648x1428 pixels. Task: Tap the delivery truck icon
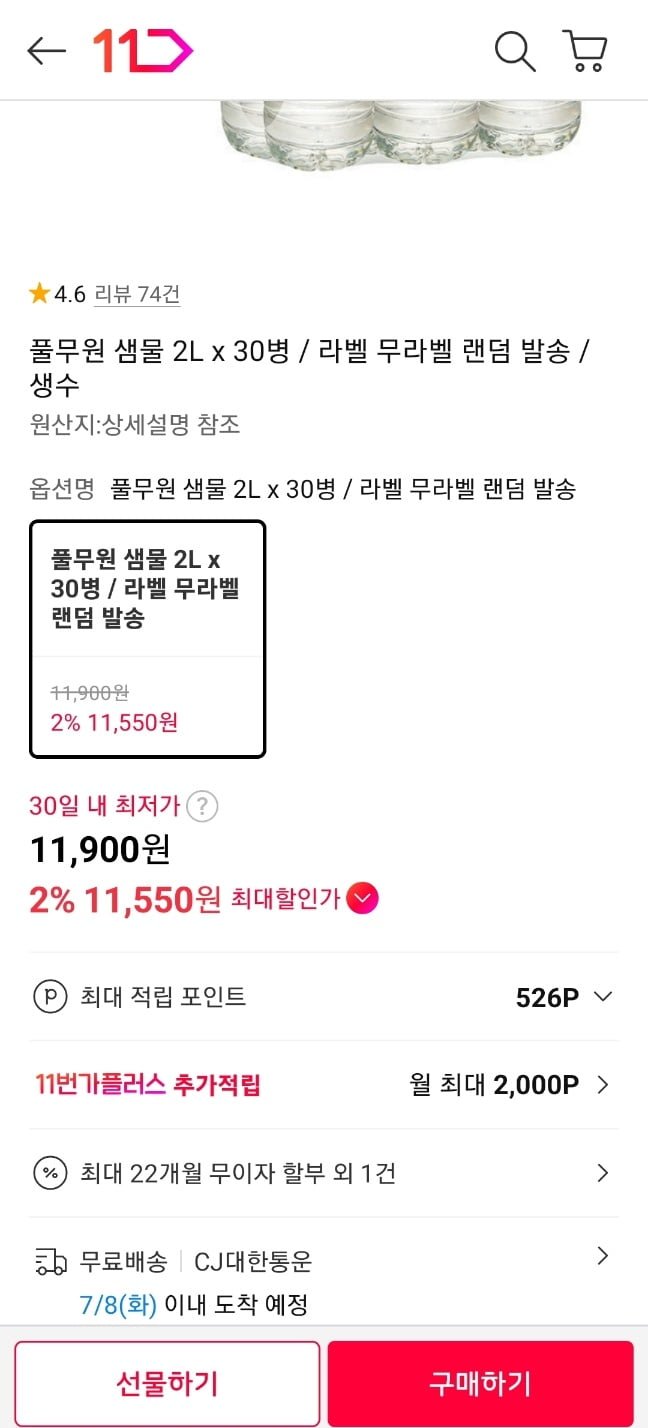point(50,1262)
